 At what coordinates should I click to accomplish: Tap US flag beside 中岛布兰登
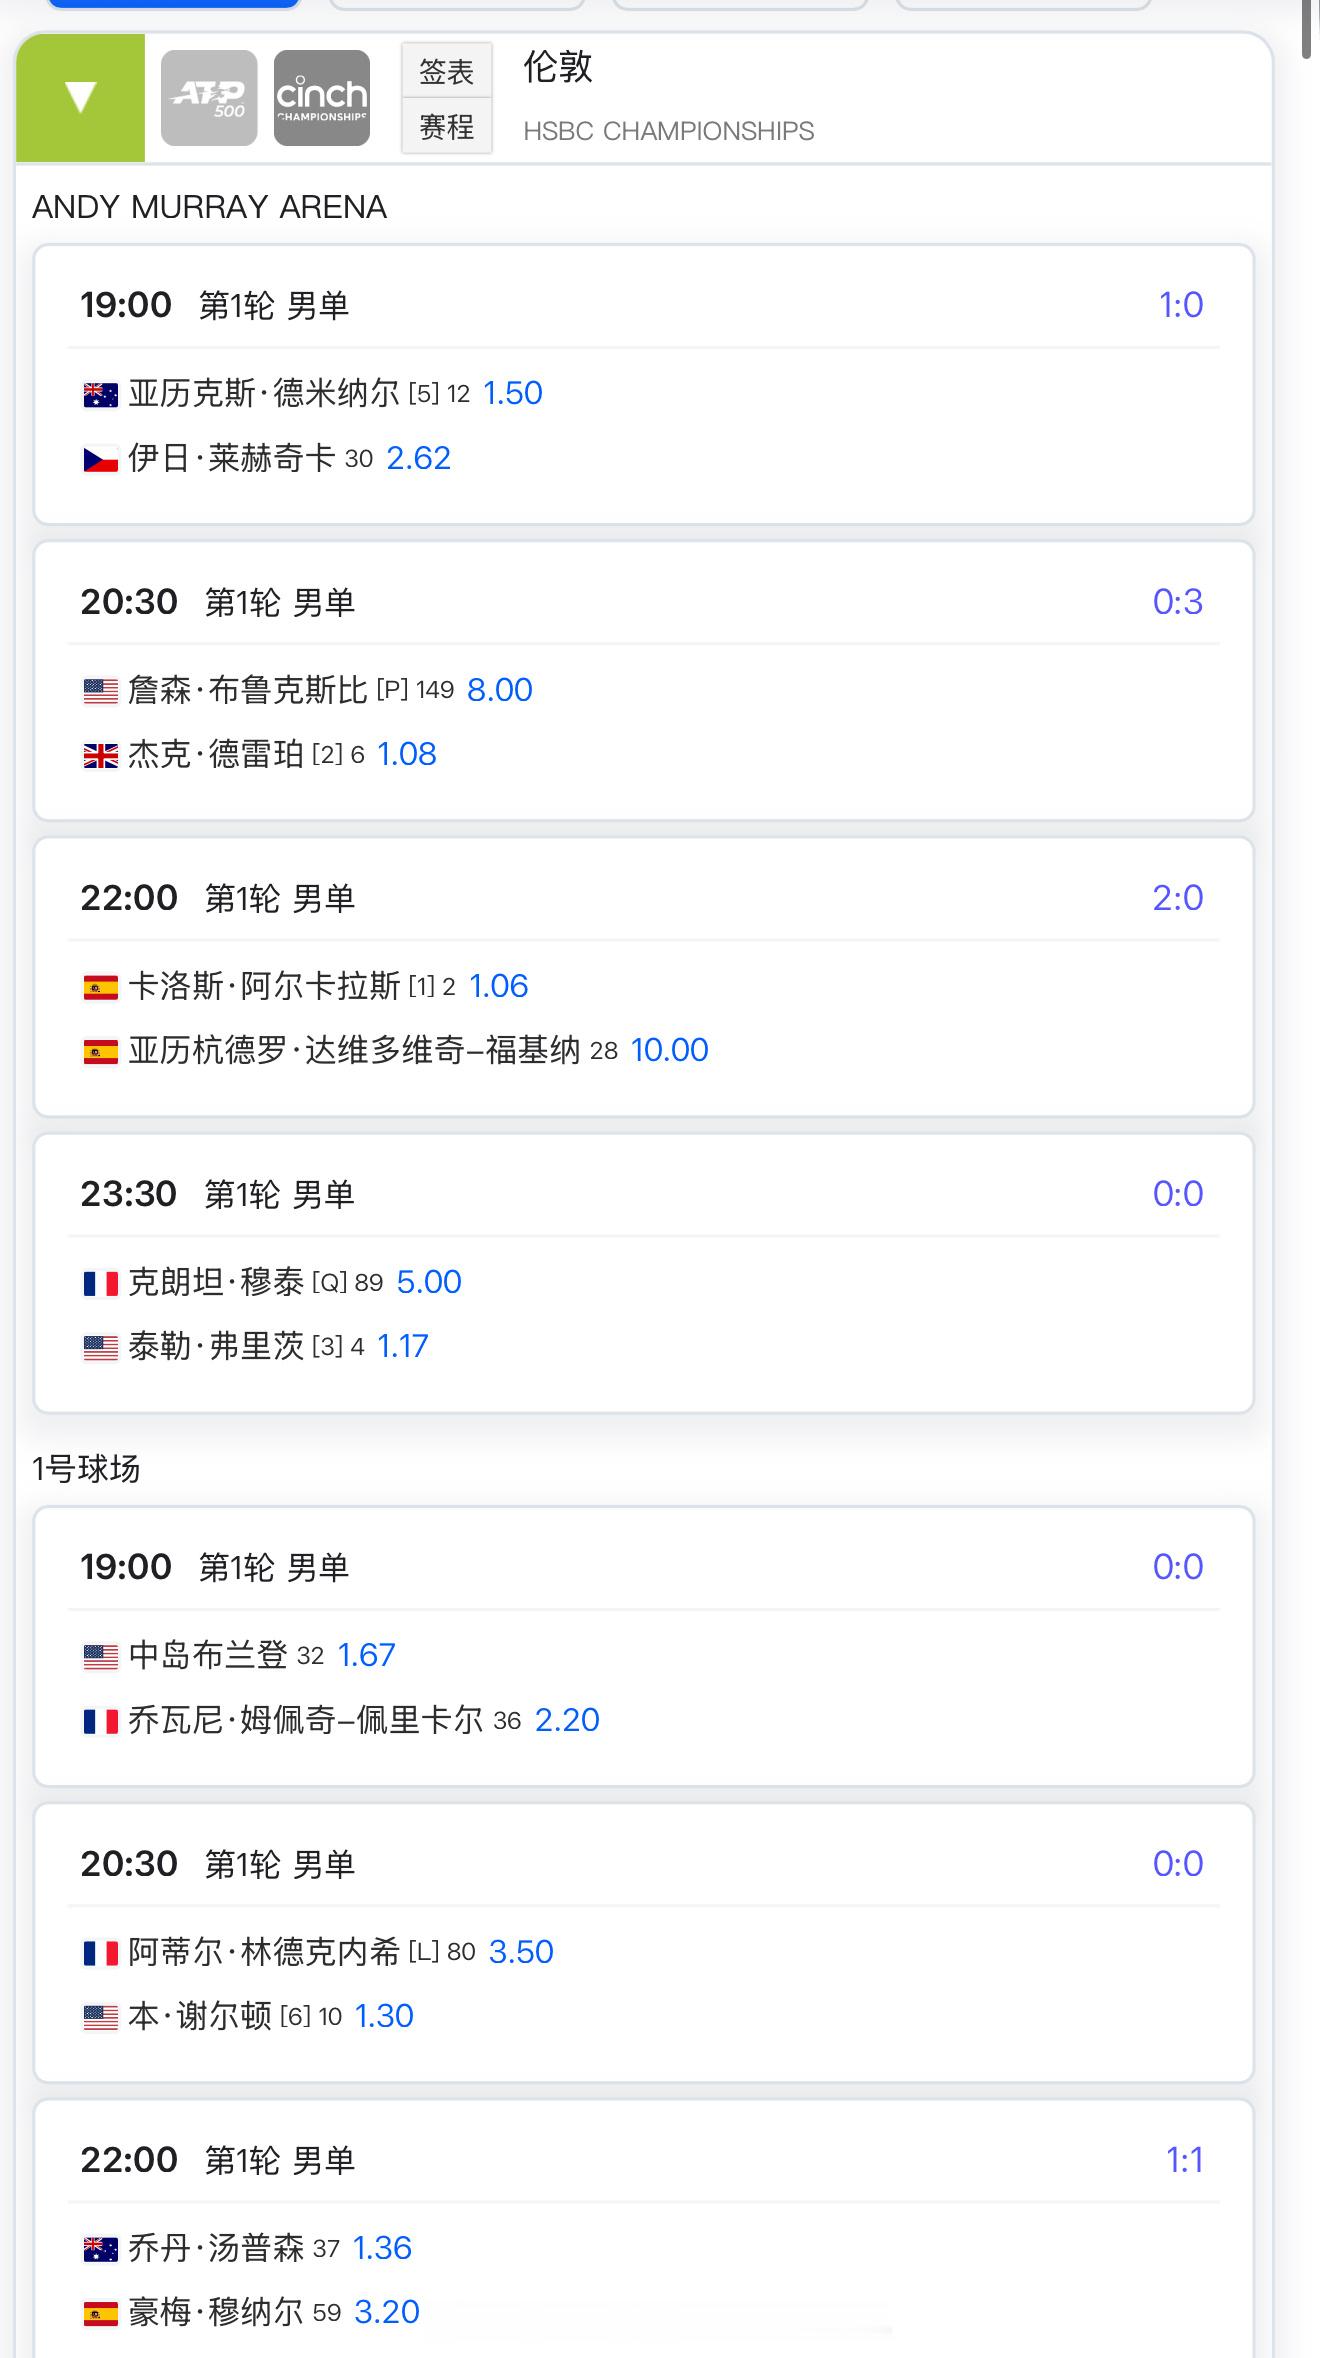tap(100, 1657)
